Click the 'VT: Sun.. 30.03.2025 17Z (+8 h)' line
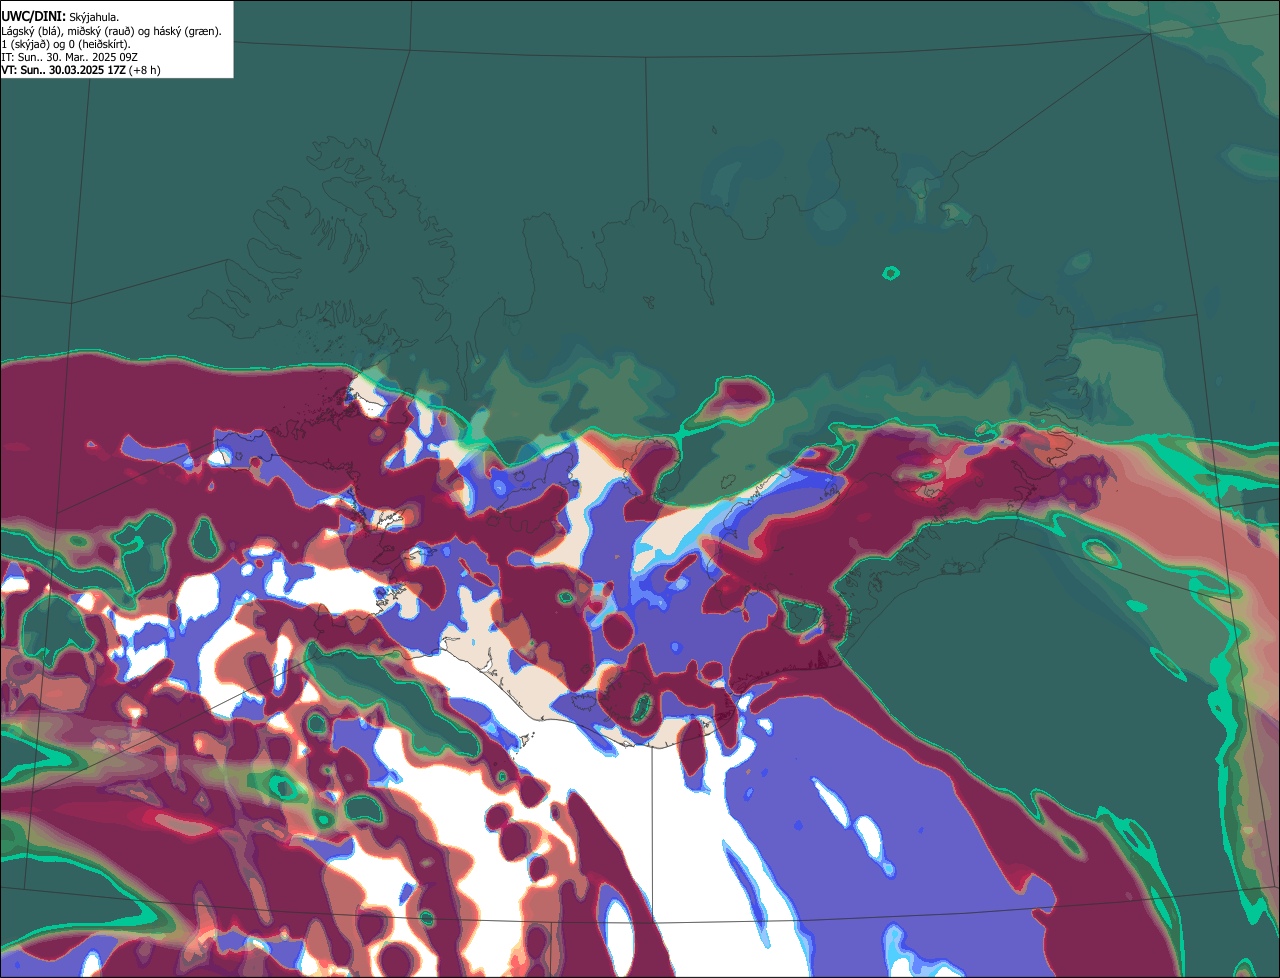Screen dimensions: 1280x978 [80, 70]
